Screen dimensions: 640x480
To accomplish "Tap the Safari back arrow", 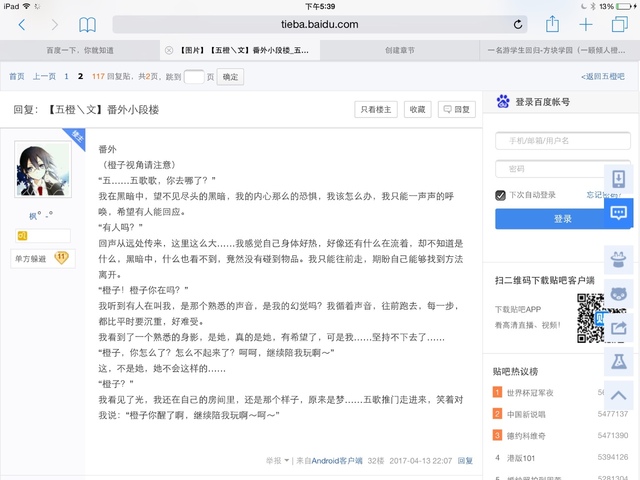I will click(x=22, y=24).
